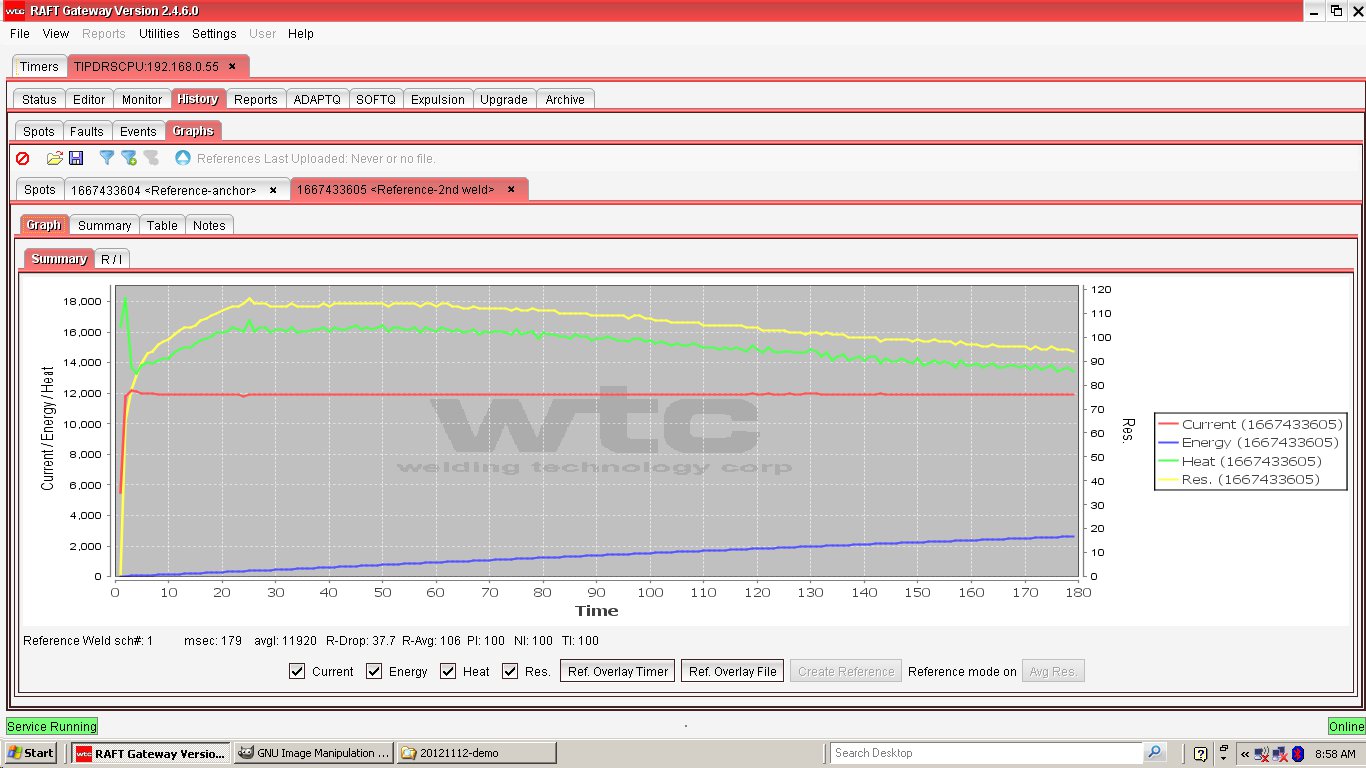Select Spots tab under History
This screenshot has height=768, width=1366.
[x=39, y=131]
